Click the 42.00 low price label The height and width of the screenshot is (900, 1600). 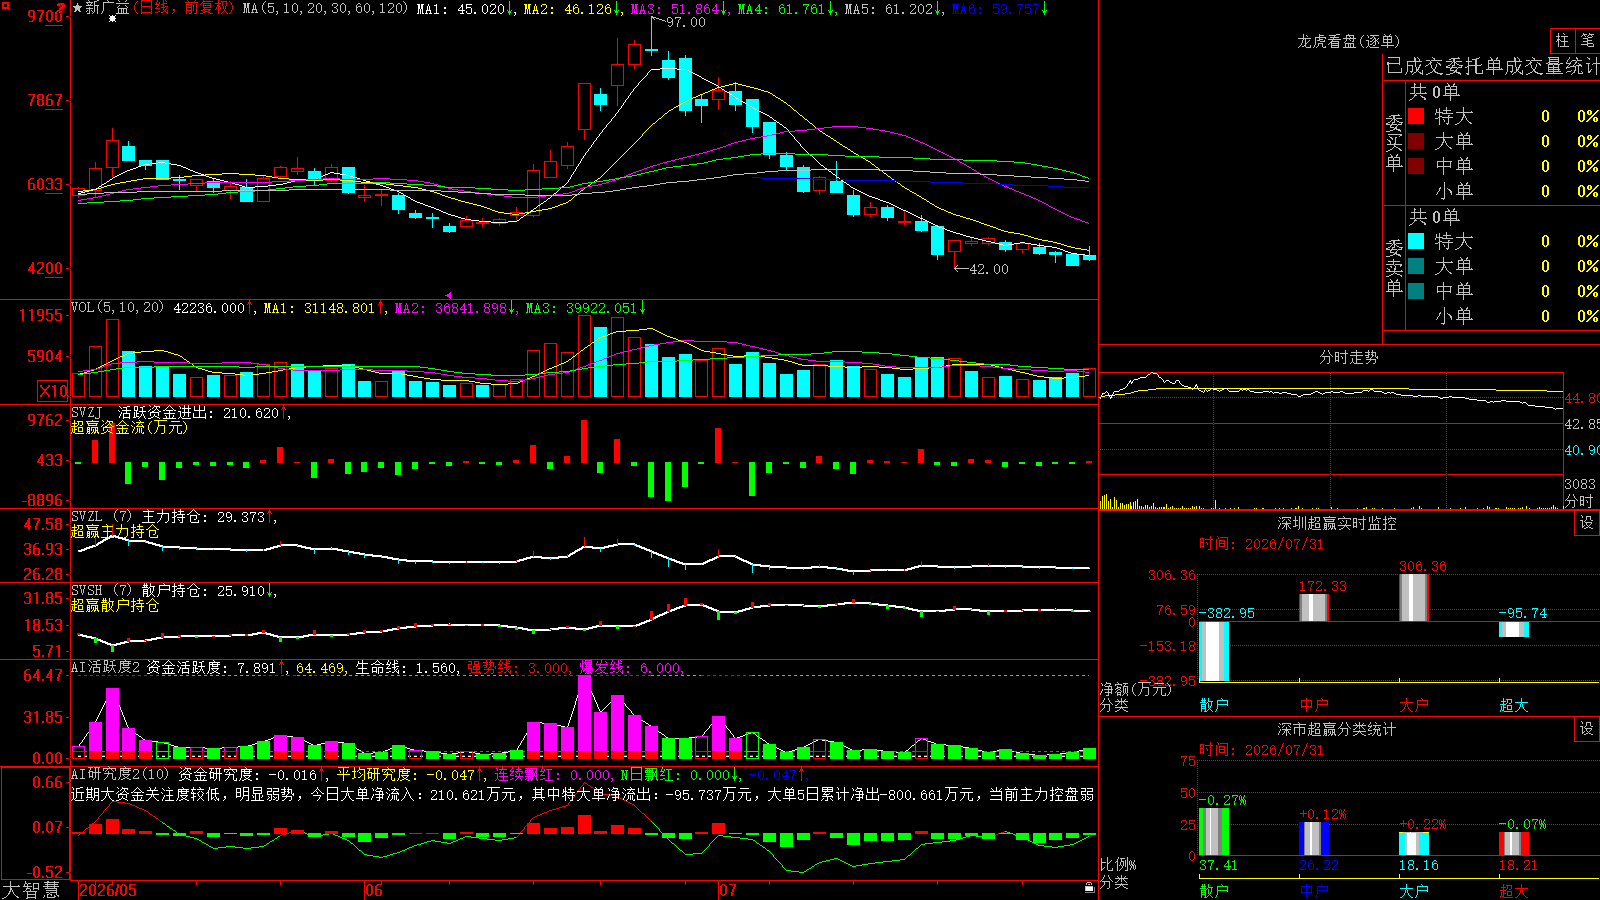click(x=989, y=269)
